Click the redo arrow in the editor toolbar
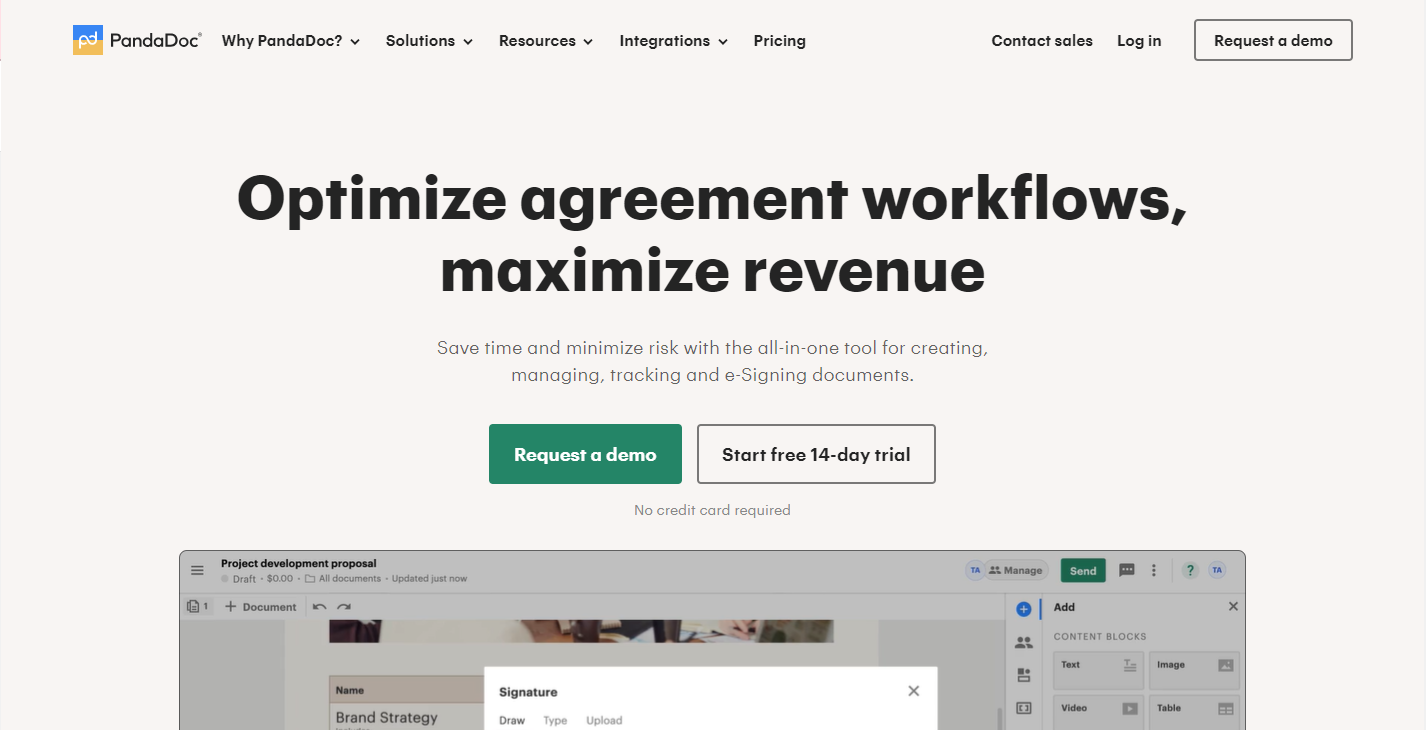This screenshot has height=730, width=1426. (344, 607)
